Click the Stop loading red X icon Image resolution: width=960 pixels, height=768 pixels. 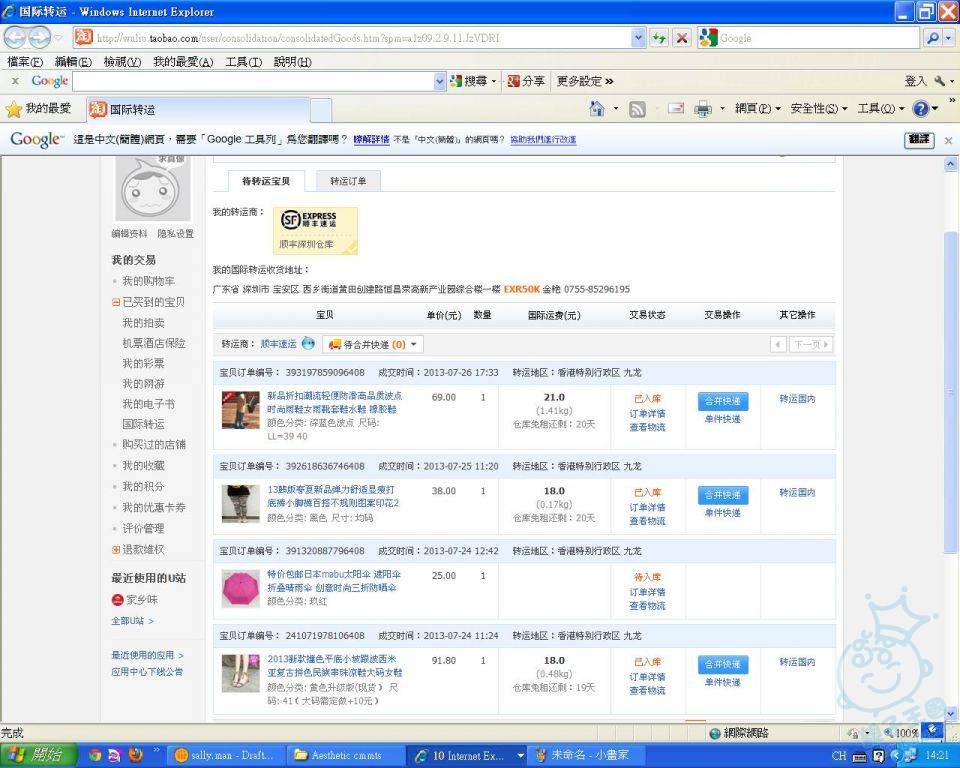(x=682, y=38)
